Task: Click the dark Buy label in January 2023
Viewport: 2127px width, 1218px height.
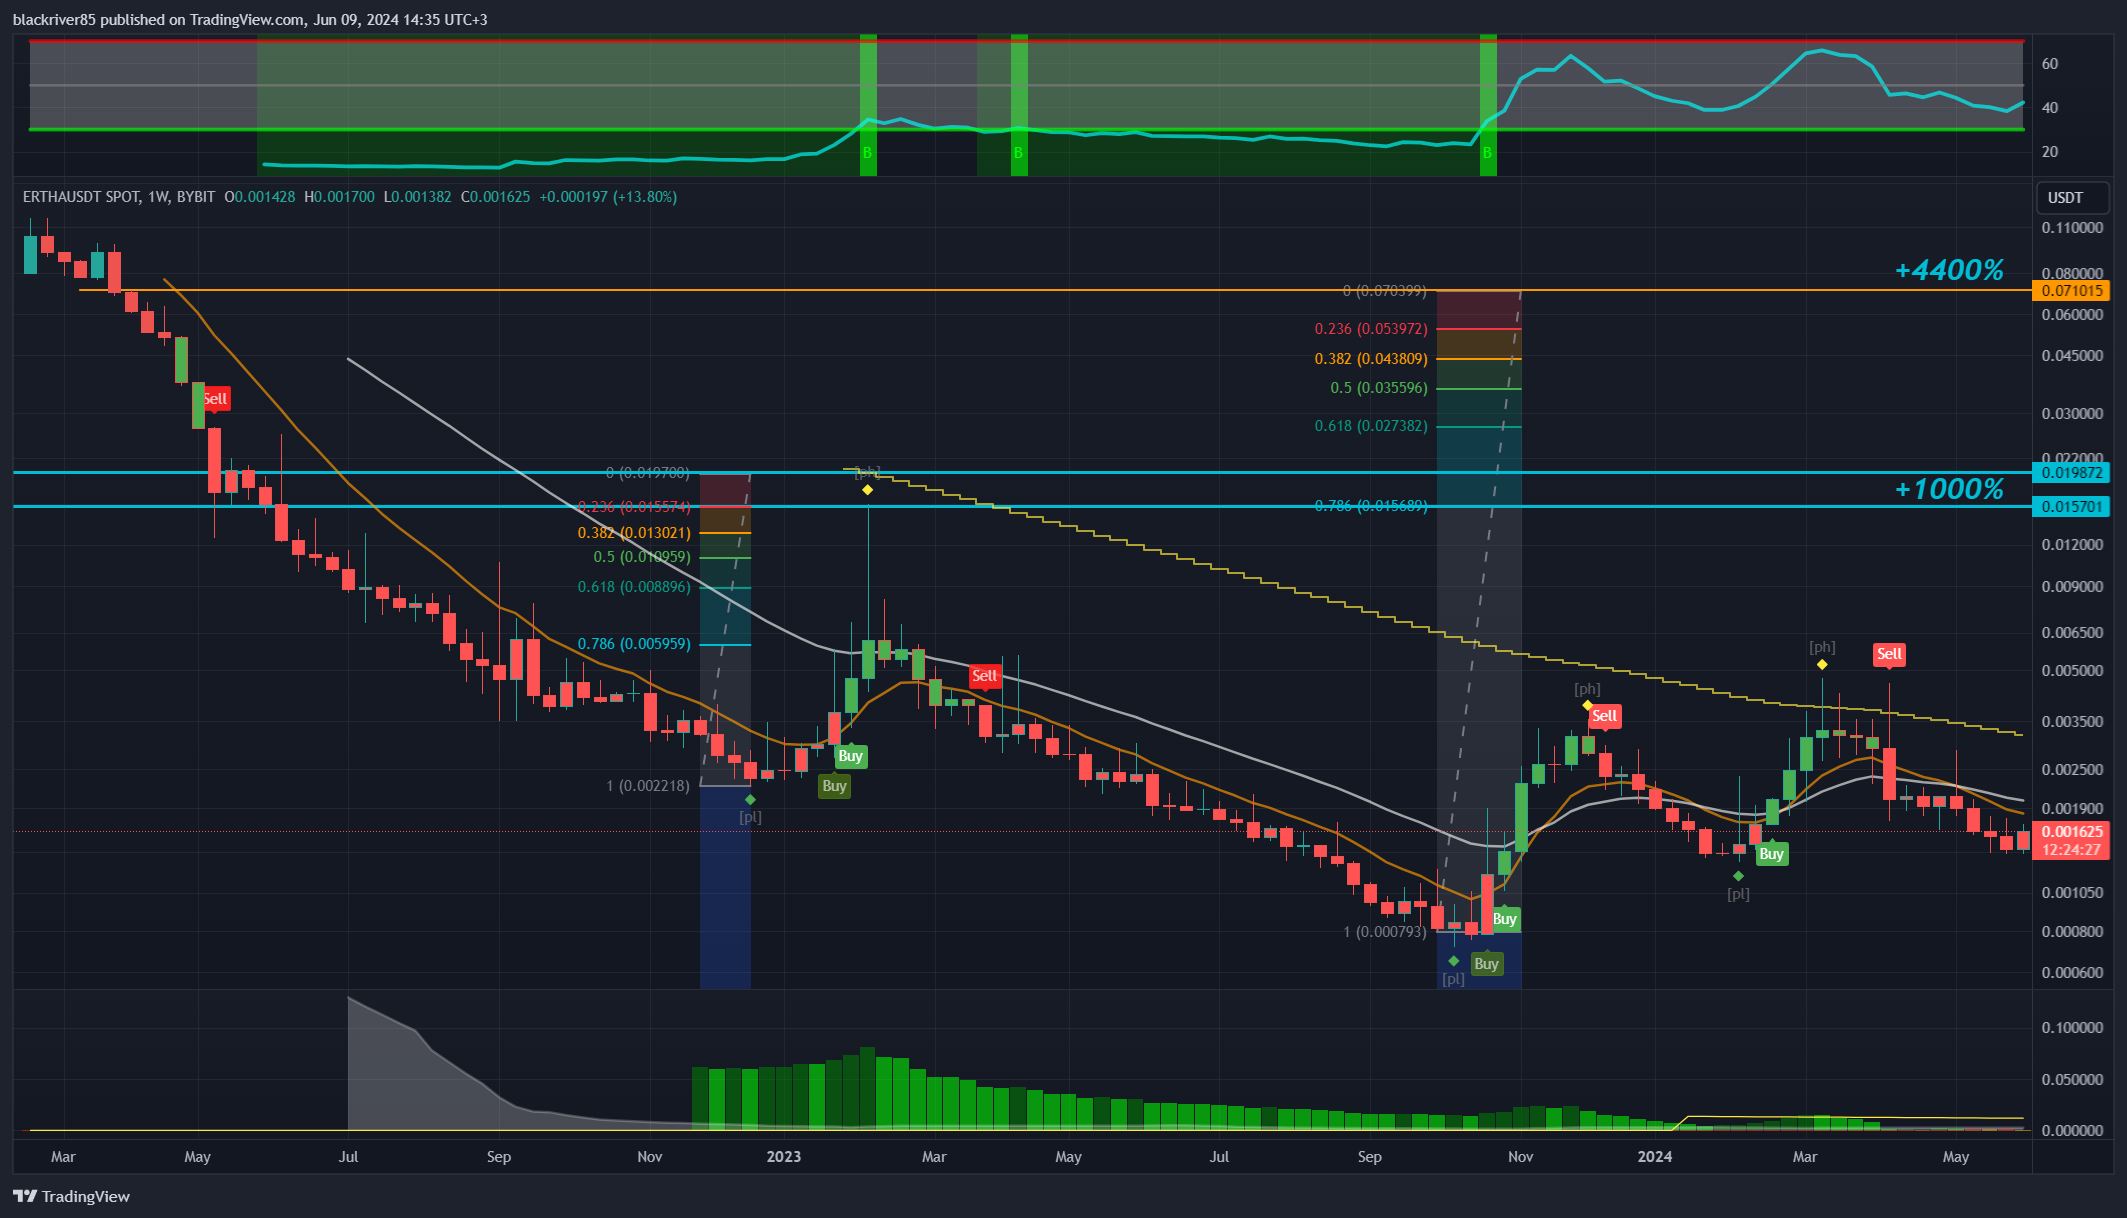Action: coord(835,786)
